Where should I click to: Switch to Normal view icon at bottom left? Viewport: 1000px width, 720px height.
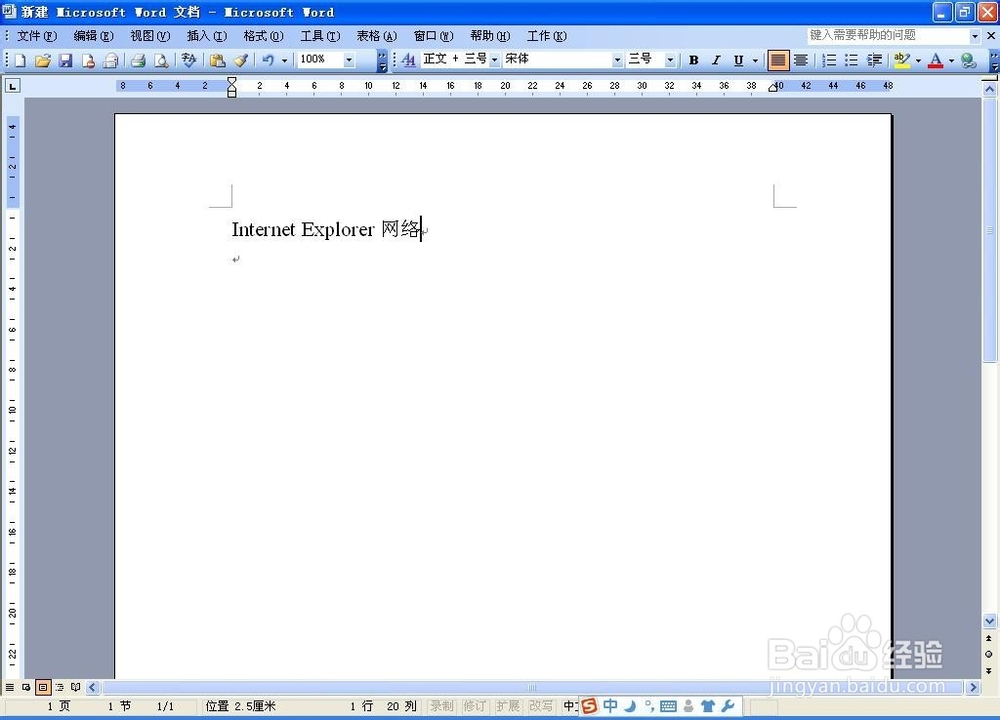pos(10,687)
